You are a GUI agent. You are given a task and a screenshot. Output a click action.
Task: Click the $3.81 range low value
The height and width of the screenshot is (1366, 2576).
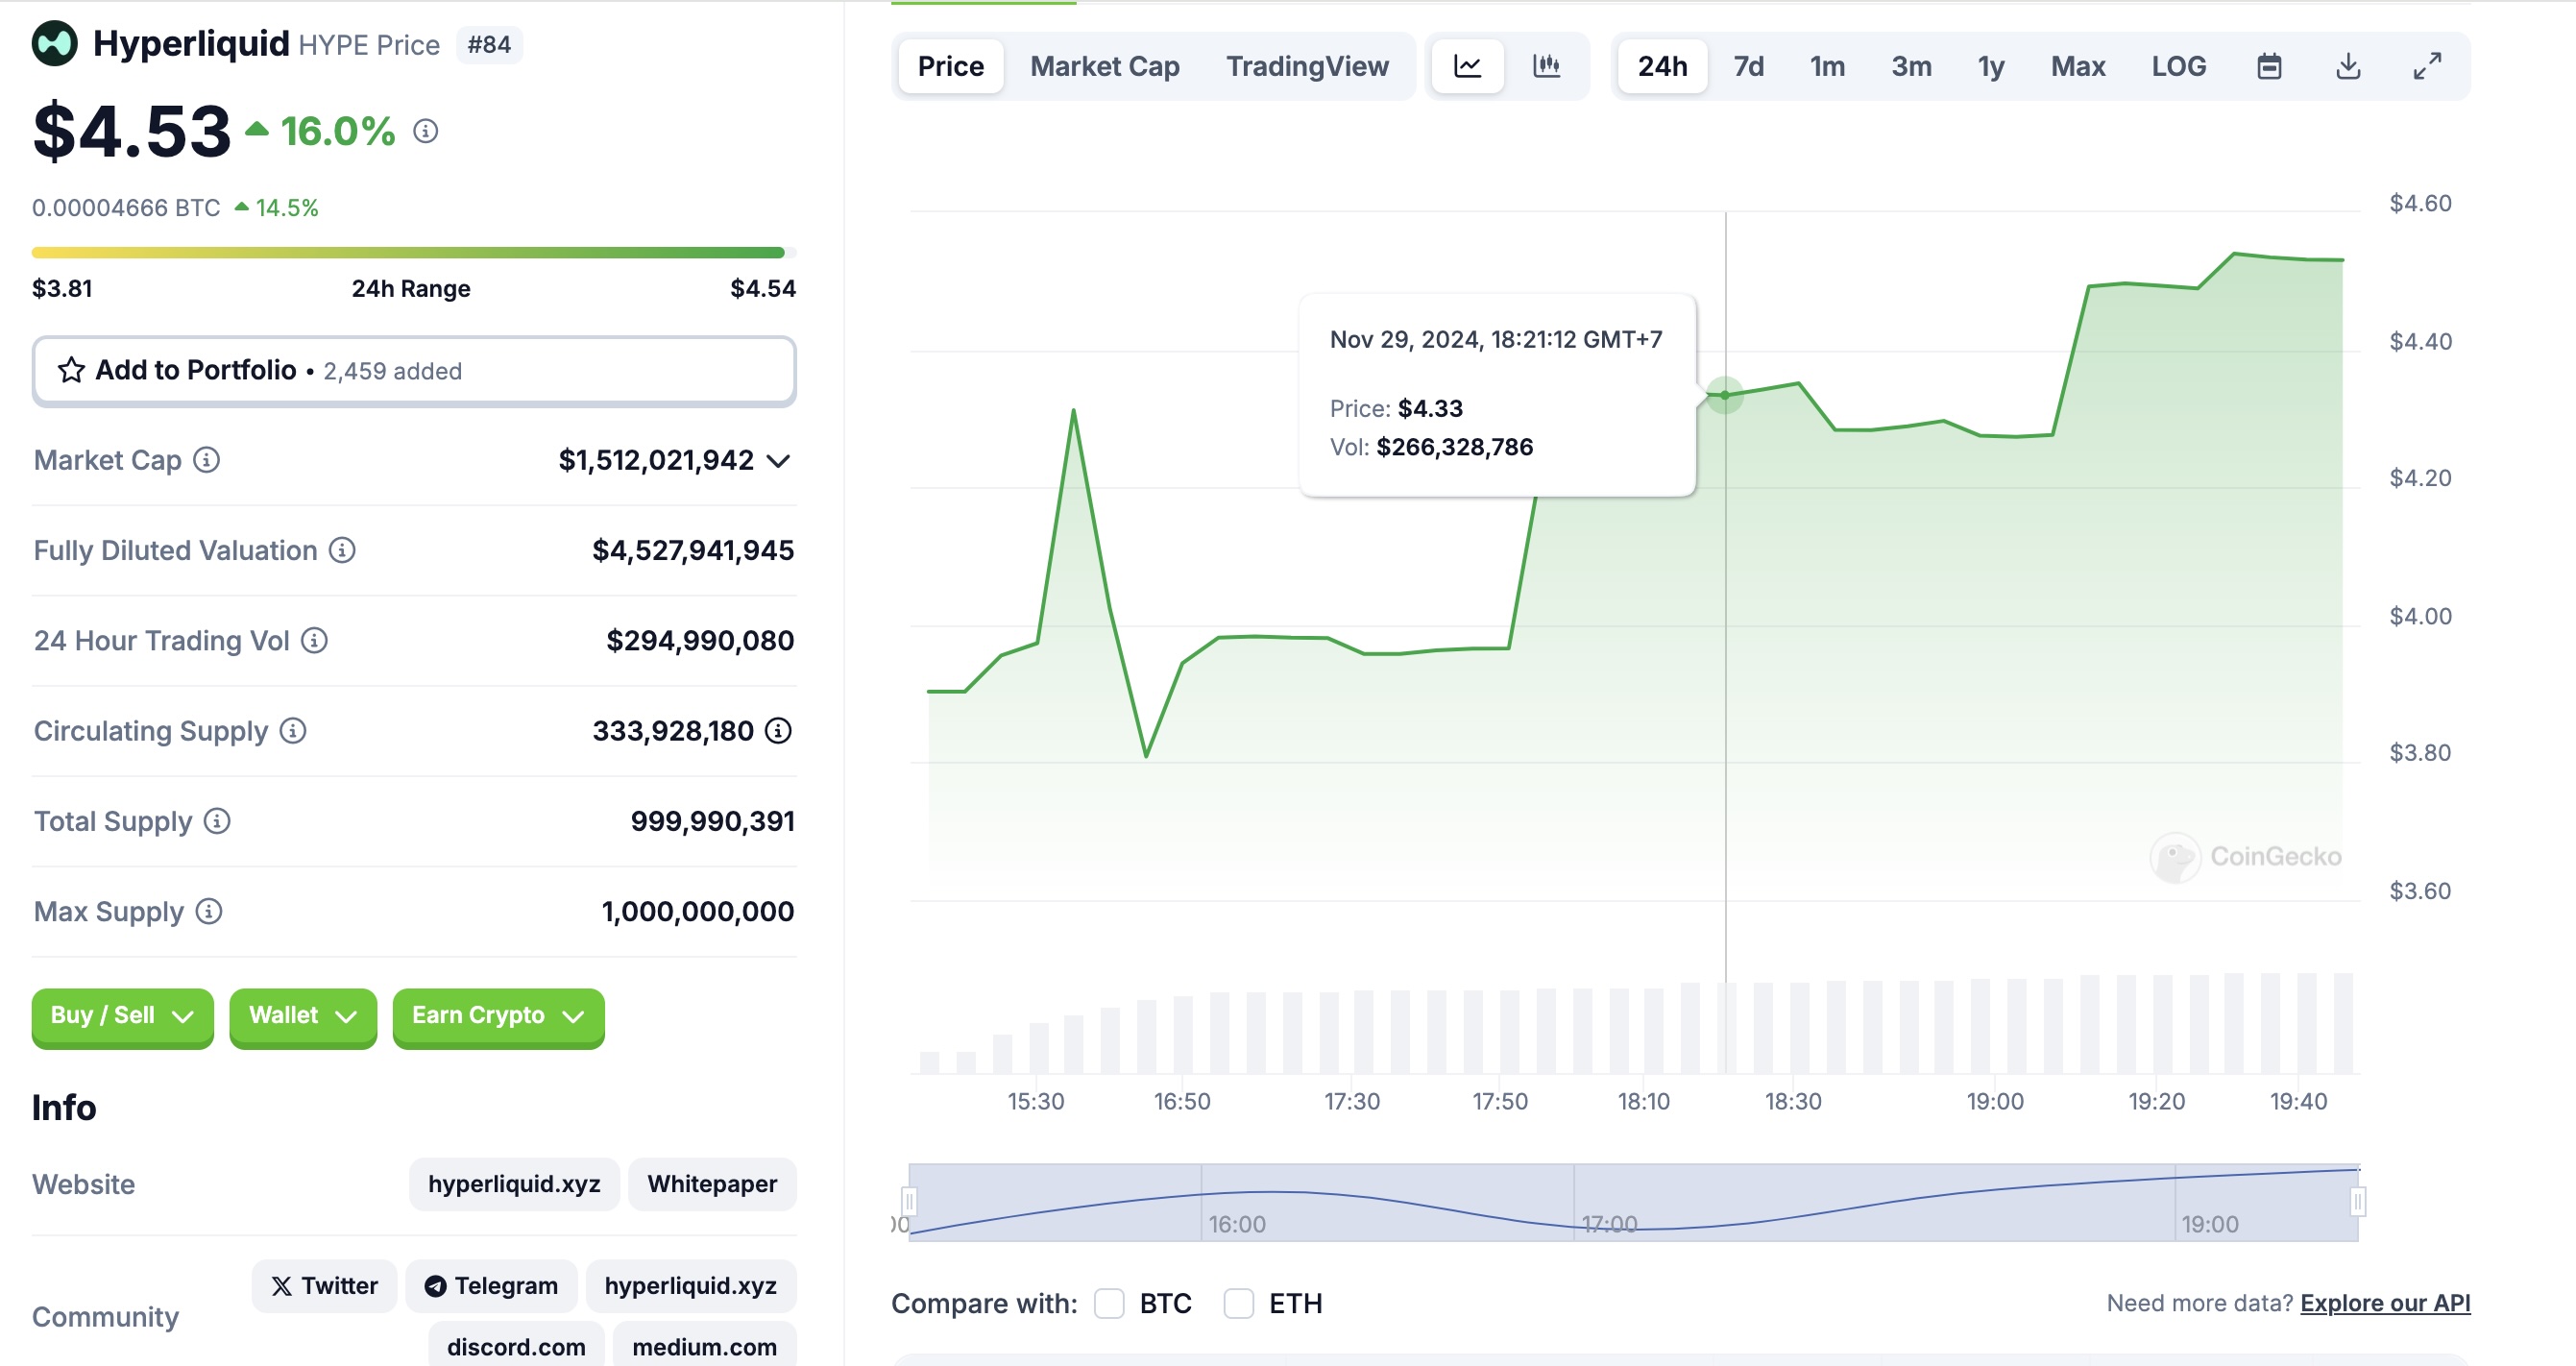click(62, 289)
